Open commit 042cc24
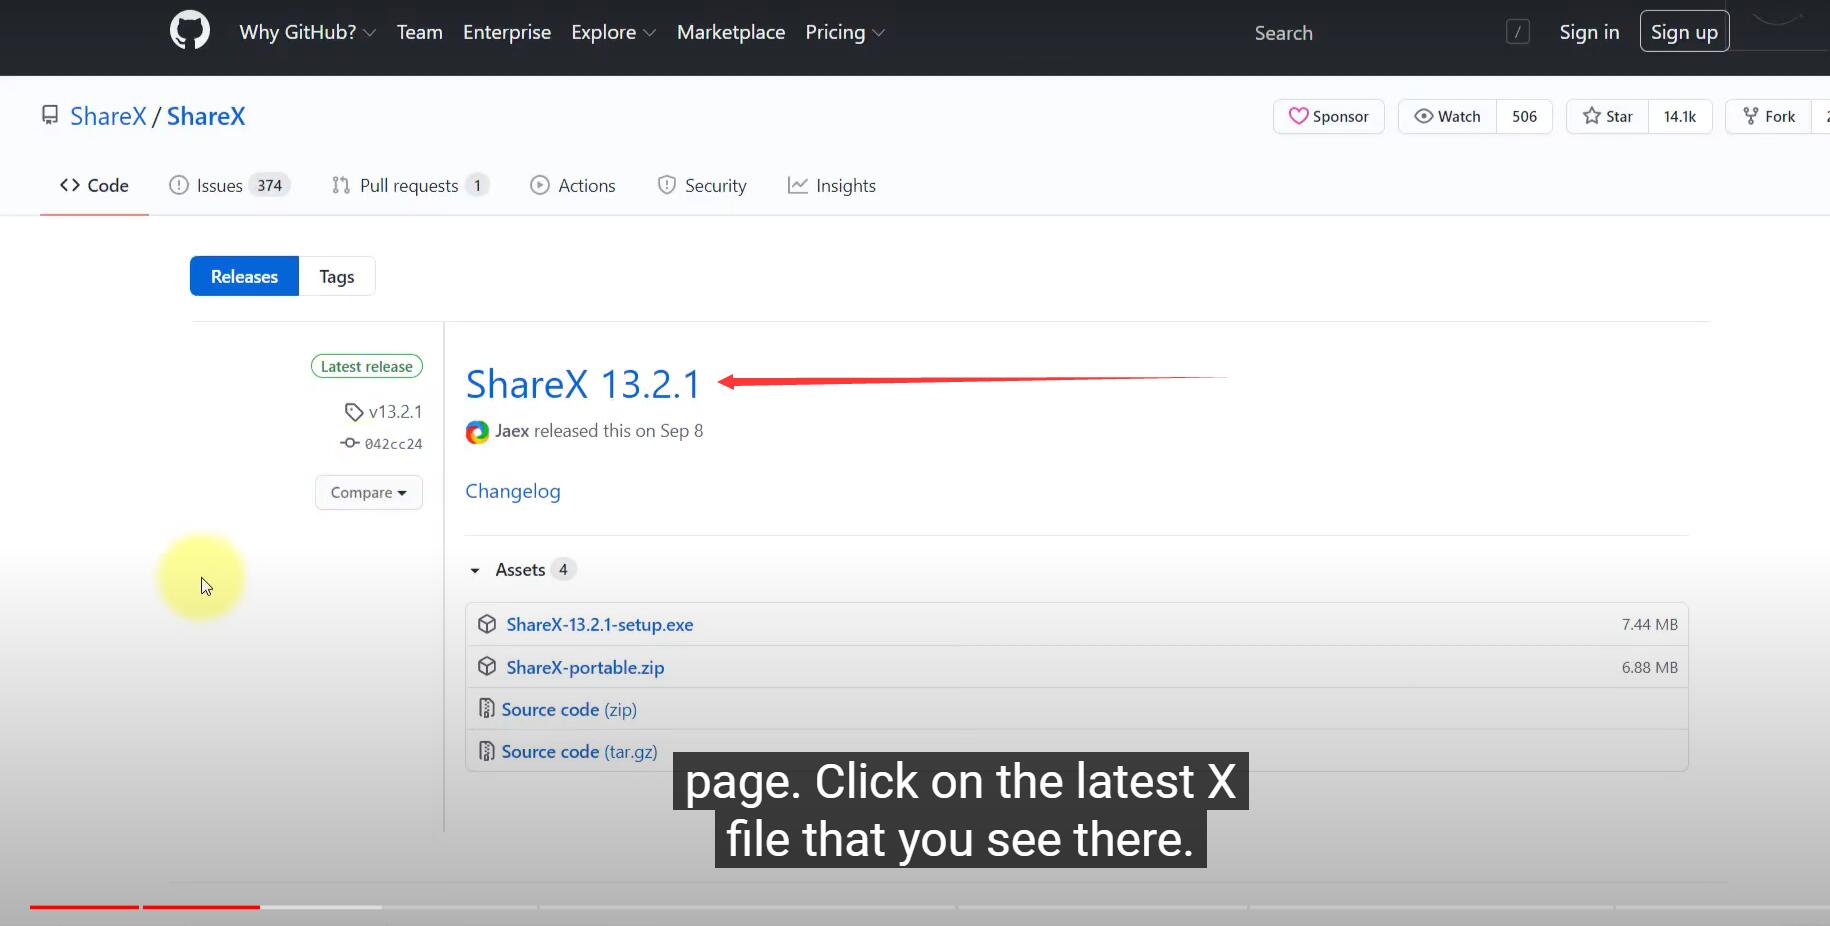The height and width of the screenshot is (926, 1830). click(x=382, y=443)
